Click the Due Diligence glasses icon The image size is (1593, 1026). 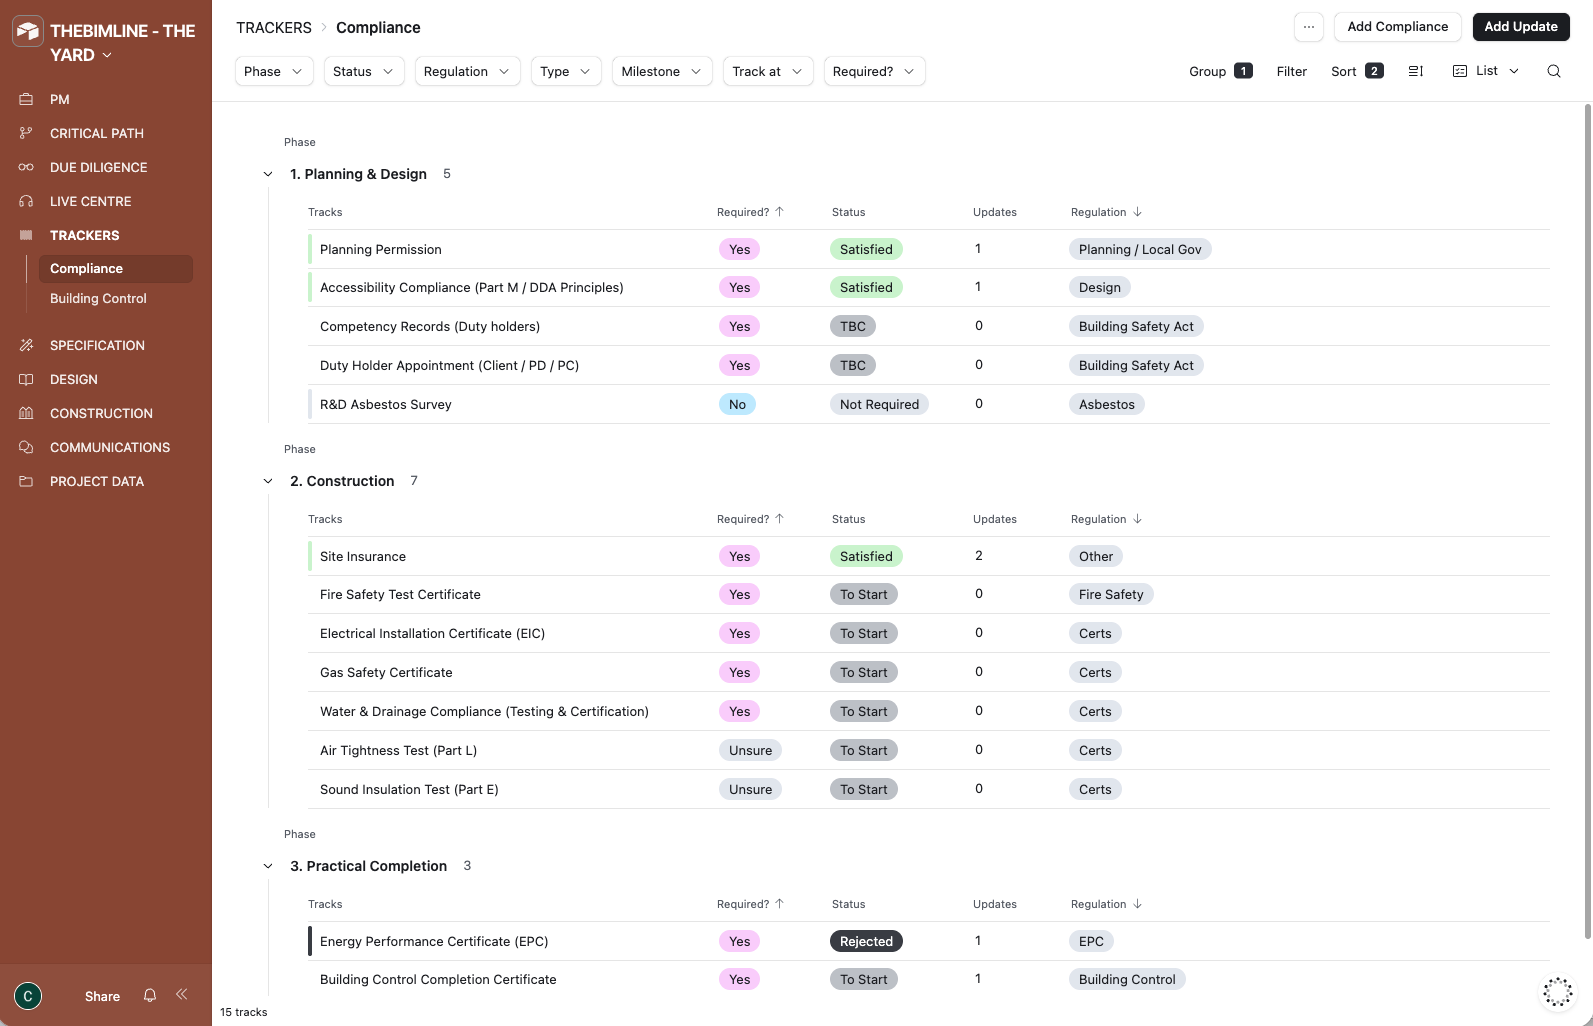(26, 167)
